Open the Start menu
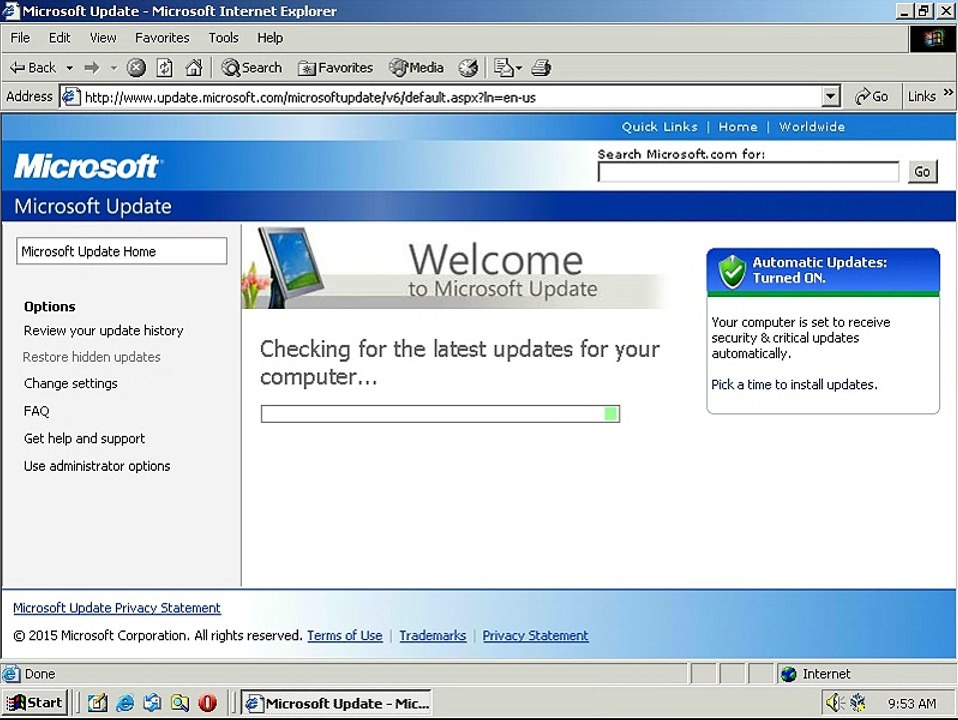 [x=35, y=703]
